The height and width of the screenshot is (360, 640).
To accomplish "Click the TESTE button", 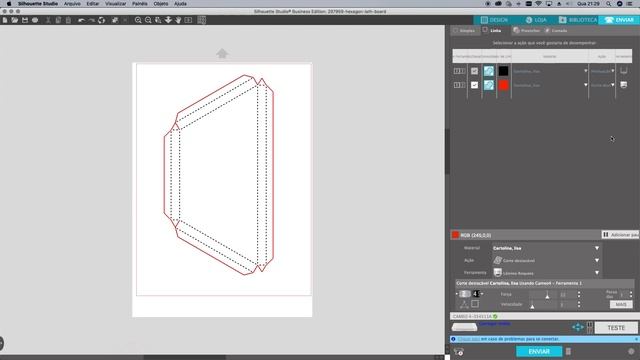I will tap(616, 328).
